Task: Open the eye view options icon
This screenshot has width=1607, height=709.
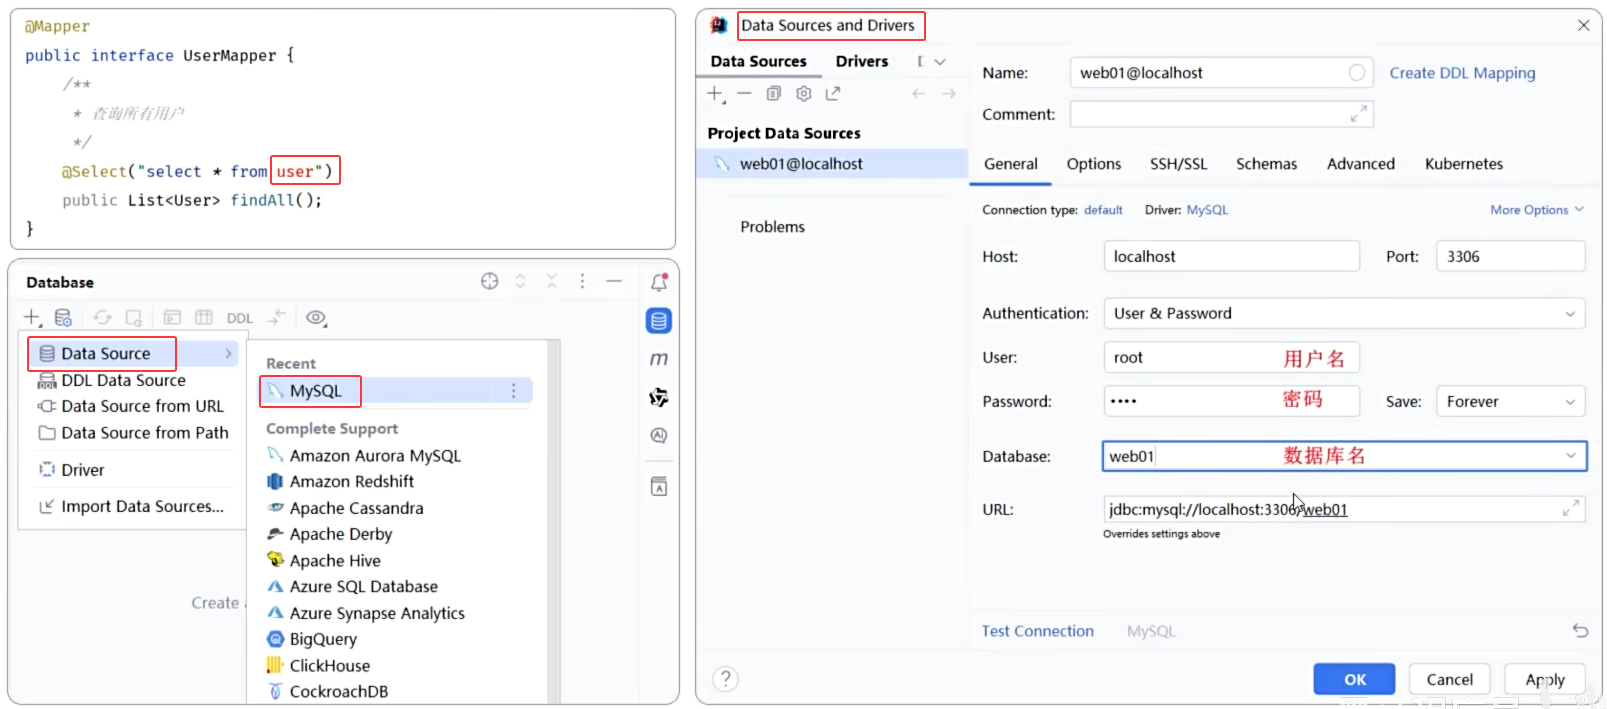Action: (x=316, y=318)
